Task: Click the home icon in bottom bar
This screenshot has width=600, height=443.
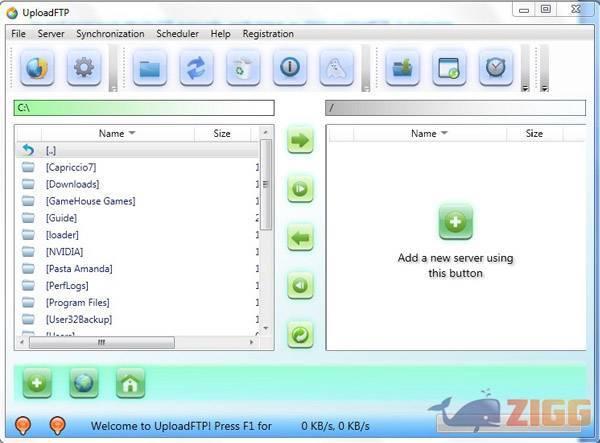Action: coord(131,383)
